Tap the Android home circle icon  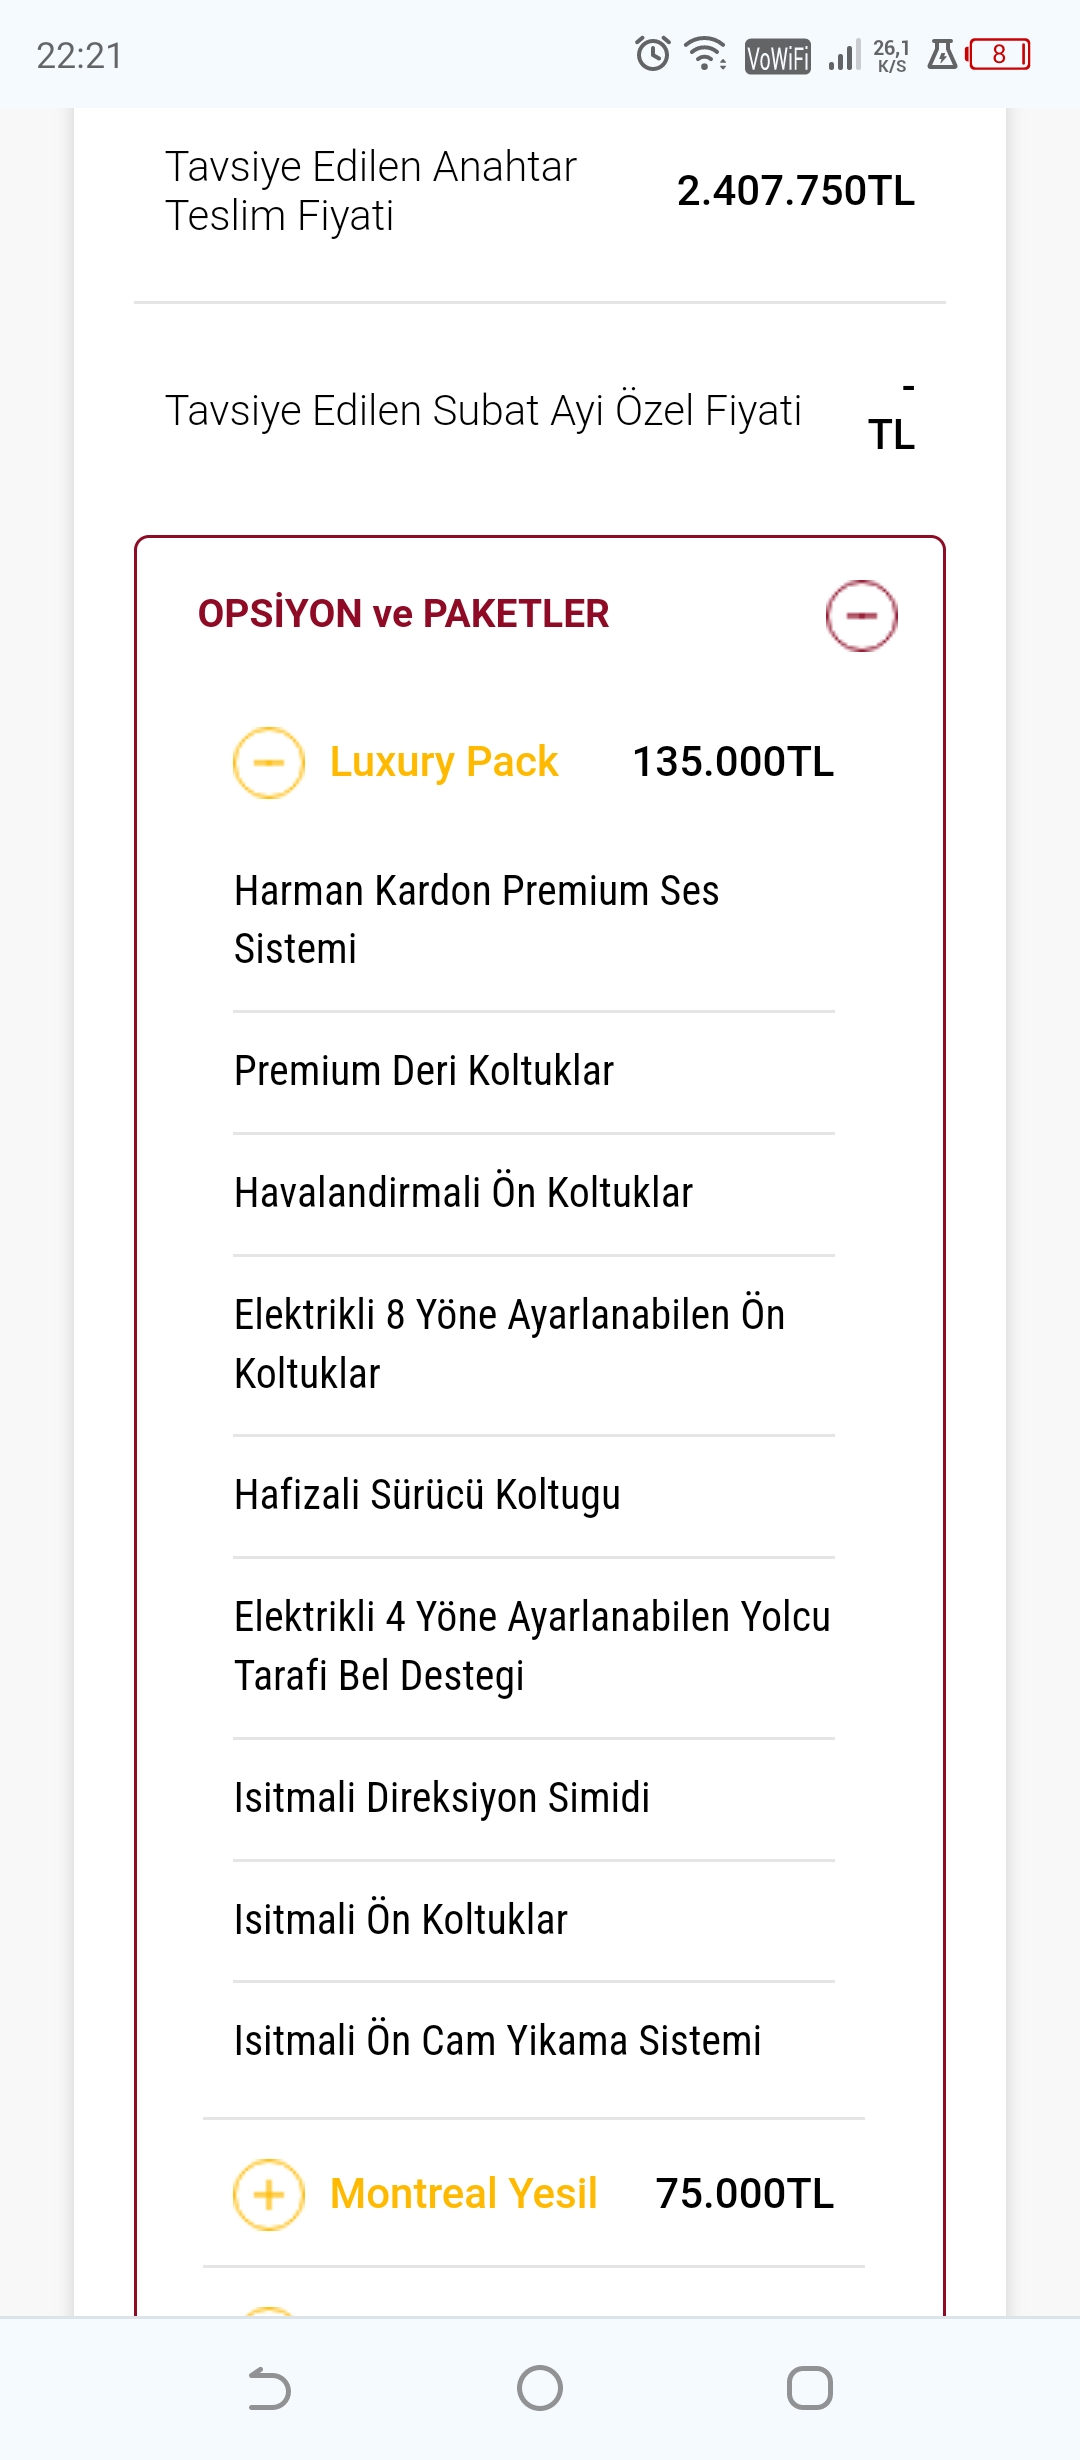540,2389
